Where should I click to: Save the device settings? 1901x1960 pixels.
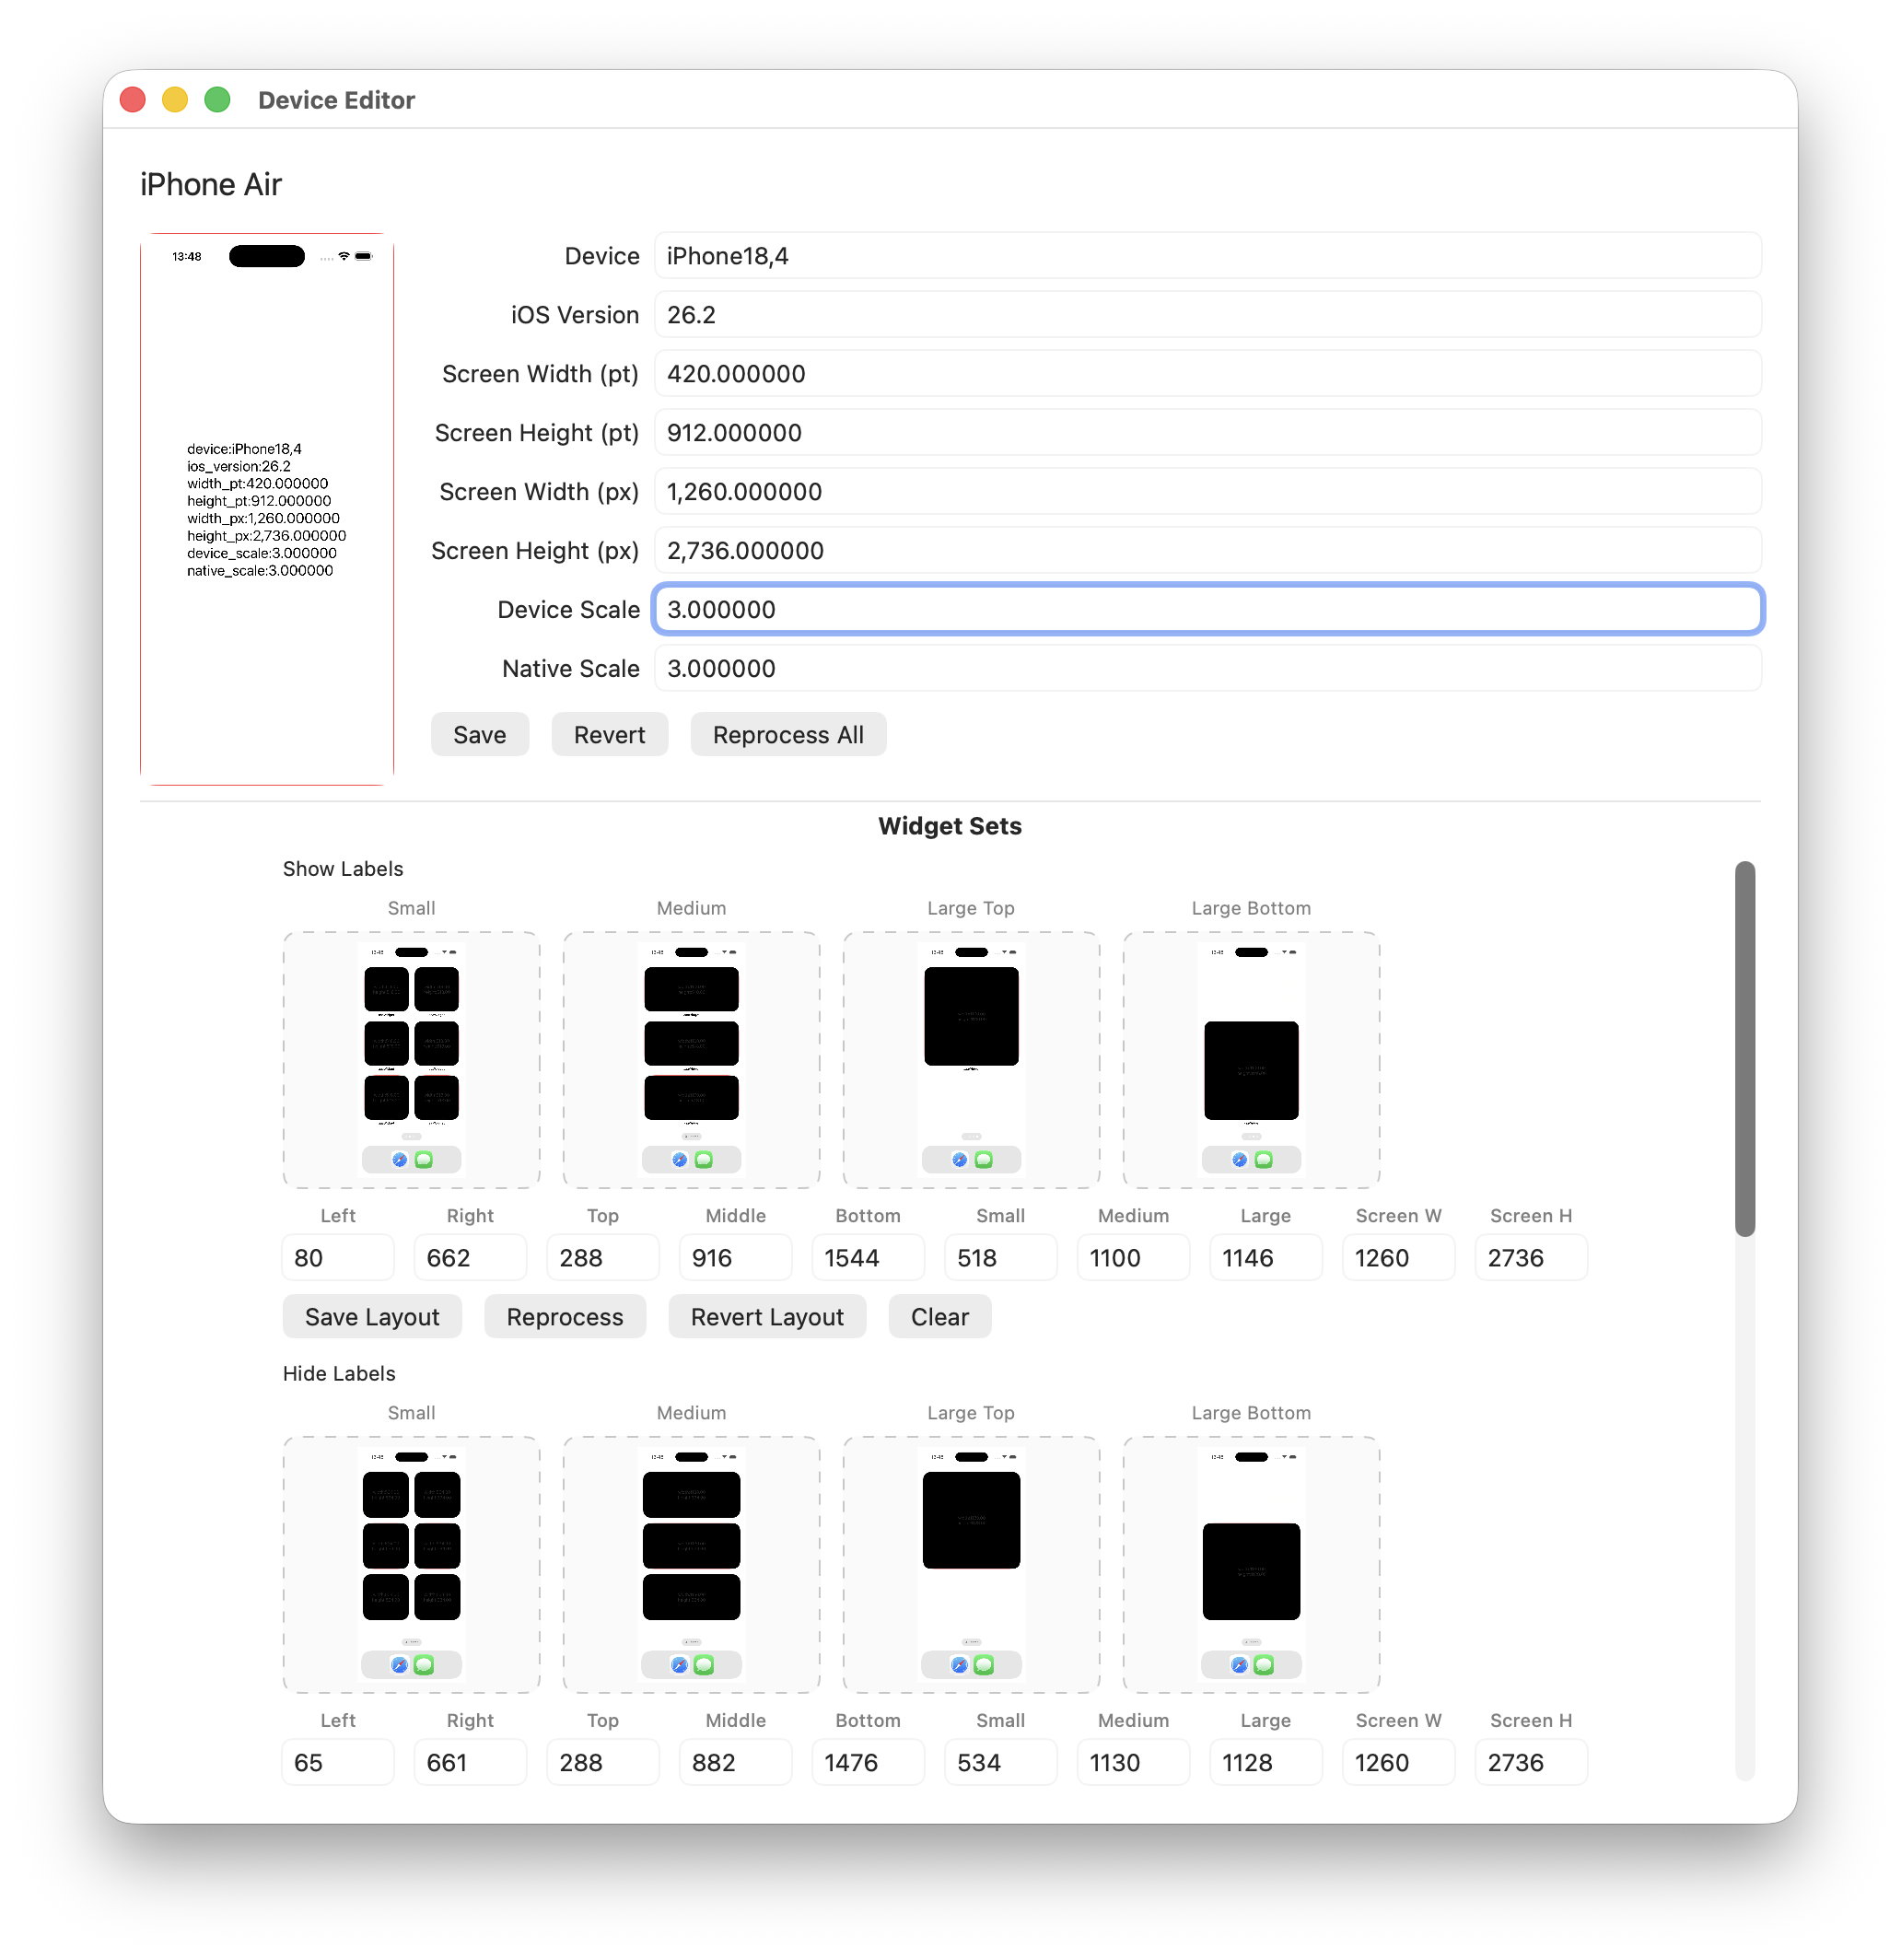click(x=479, y=735)
